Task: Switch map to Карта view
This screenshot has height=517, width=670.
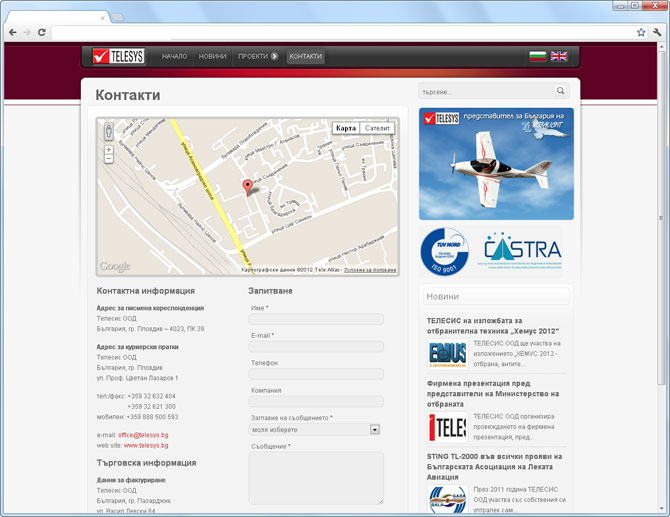Action: (346, 128)
